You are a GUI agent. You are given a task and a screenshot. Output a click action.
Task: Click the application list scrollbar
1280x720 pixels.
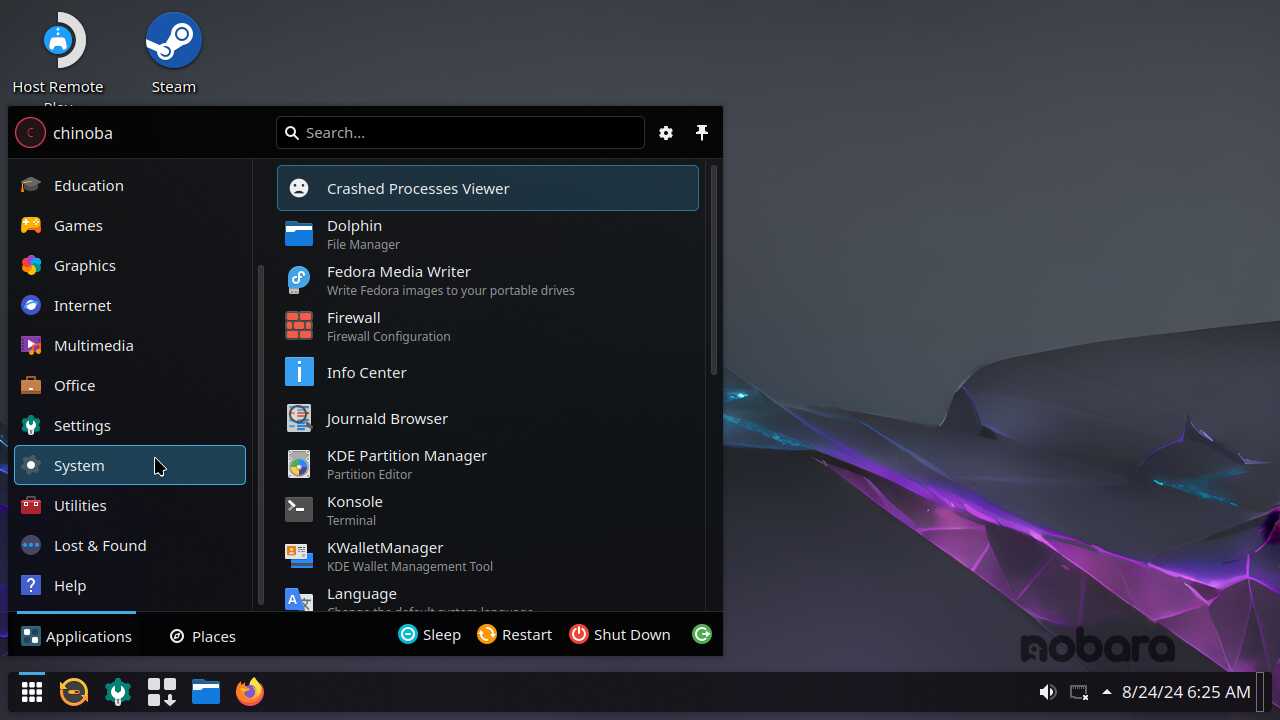point(714,270)
